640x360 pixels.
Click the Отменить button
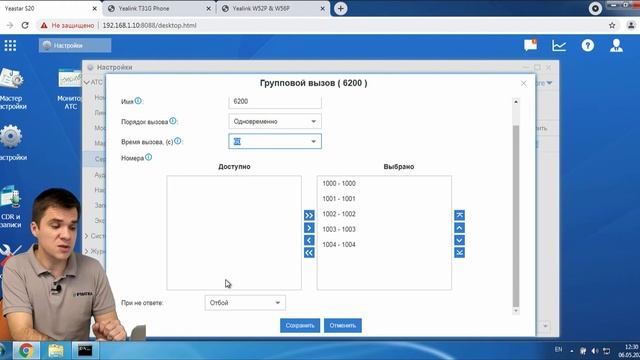point(343,325)
